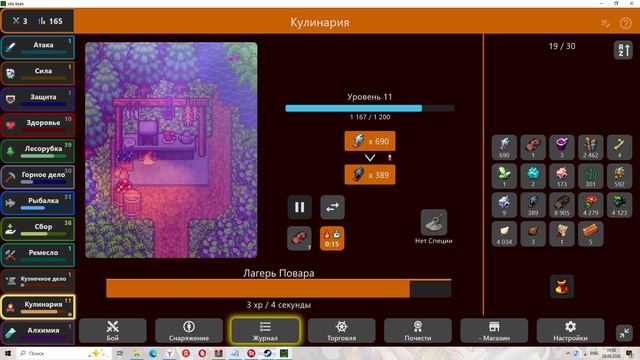Select the Кулинария skill
The height and width of the screenshot is (360, 640).
(x=38, y=307)
